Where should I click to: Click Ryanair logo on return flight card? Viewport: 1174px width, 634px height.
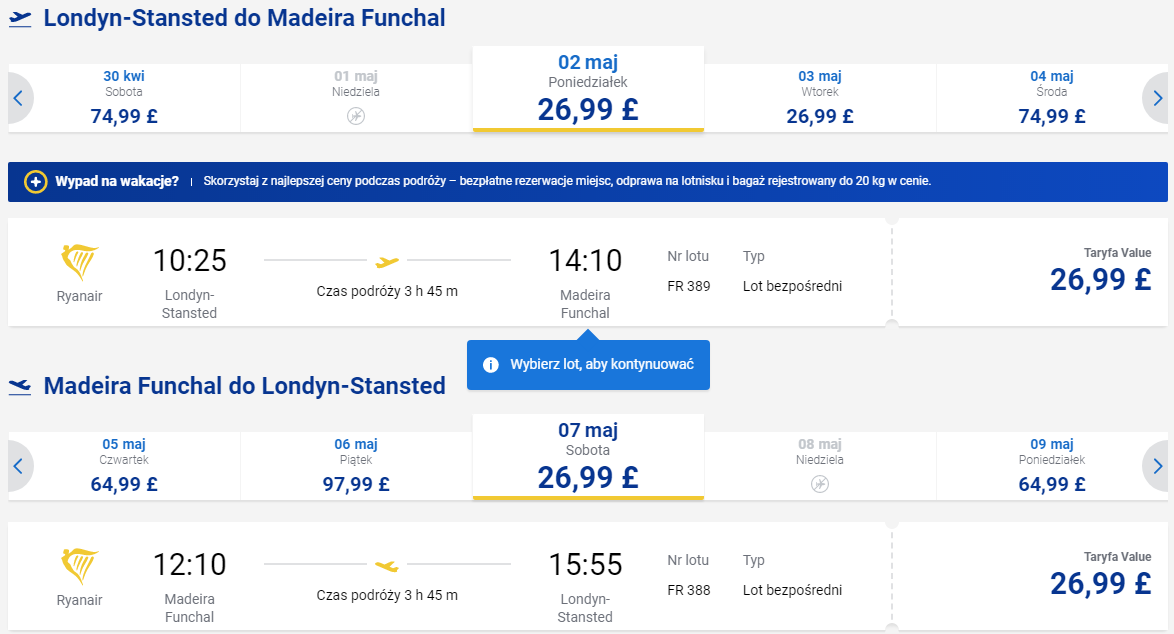coord(79,566)
